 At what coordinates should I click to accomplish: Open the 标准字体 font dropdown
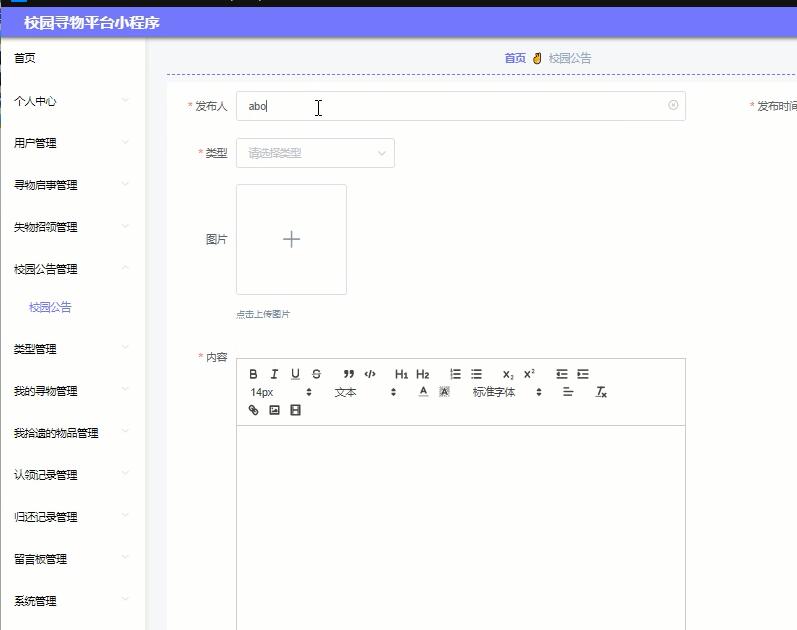(507, 392)
